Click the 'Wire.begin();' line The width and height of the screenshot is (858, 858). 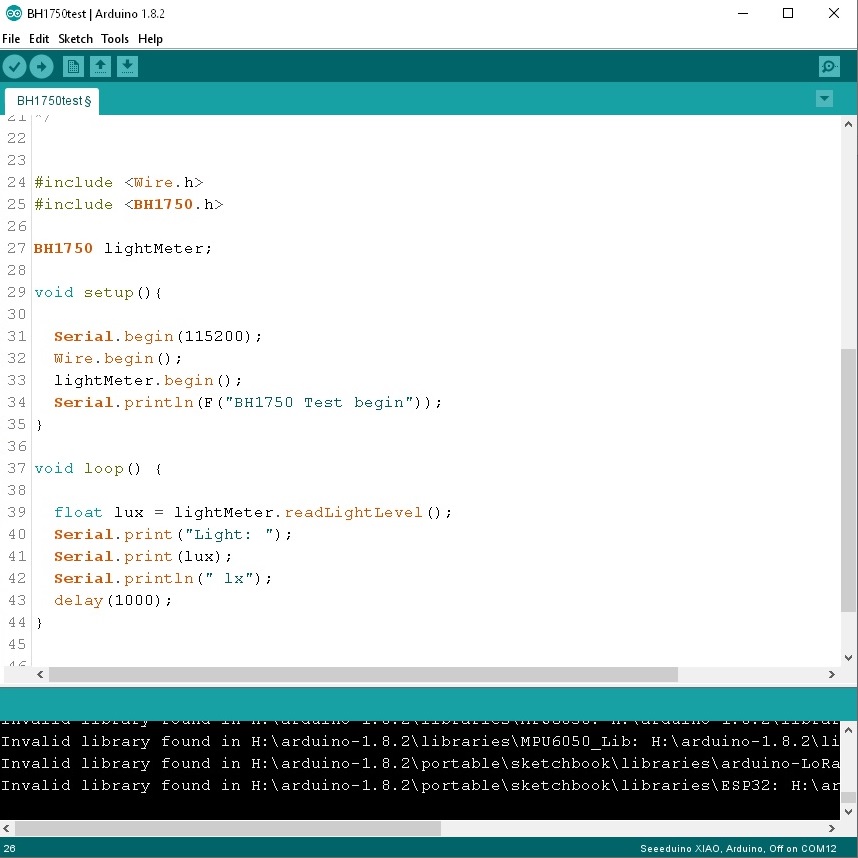(x=118, y=358)
